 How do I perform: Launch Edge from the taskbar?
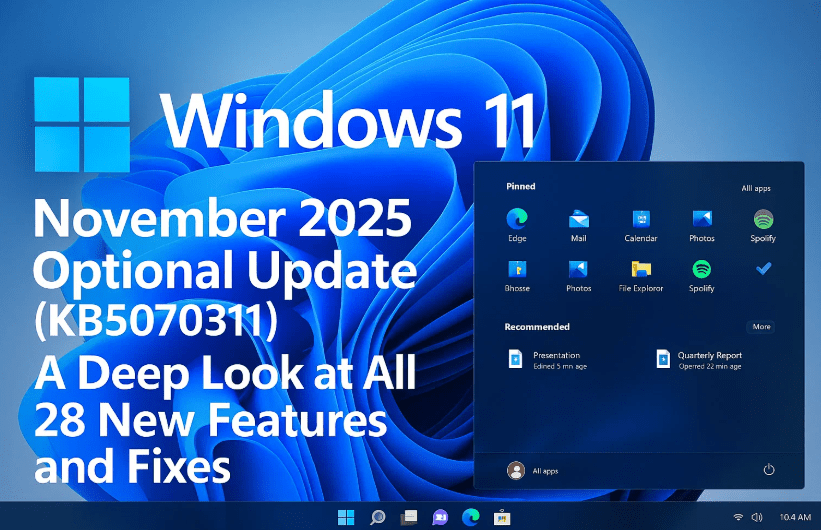[x=471, y=517]
